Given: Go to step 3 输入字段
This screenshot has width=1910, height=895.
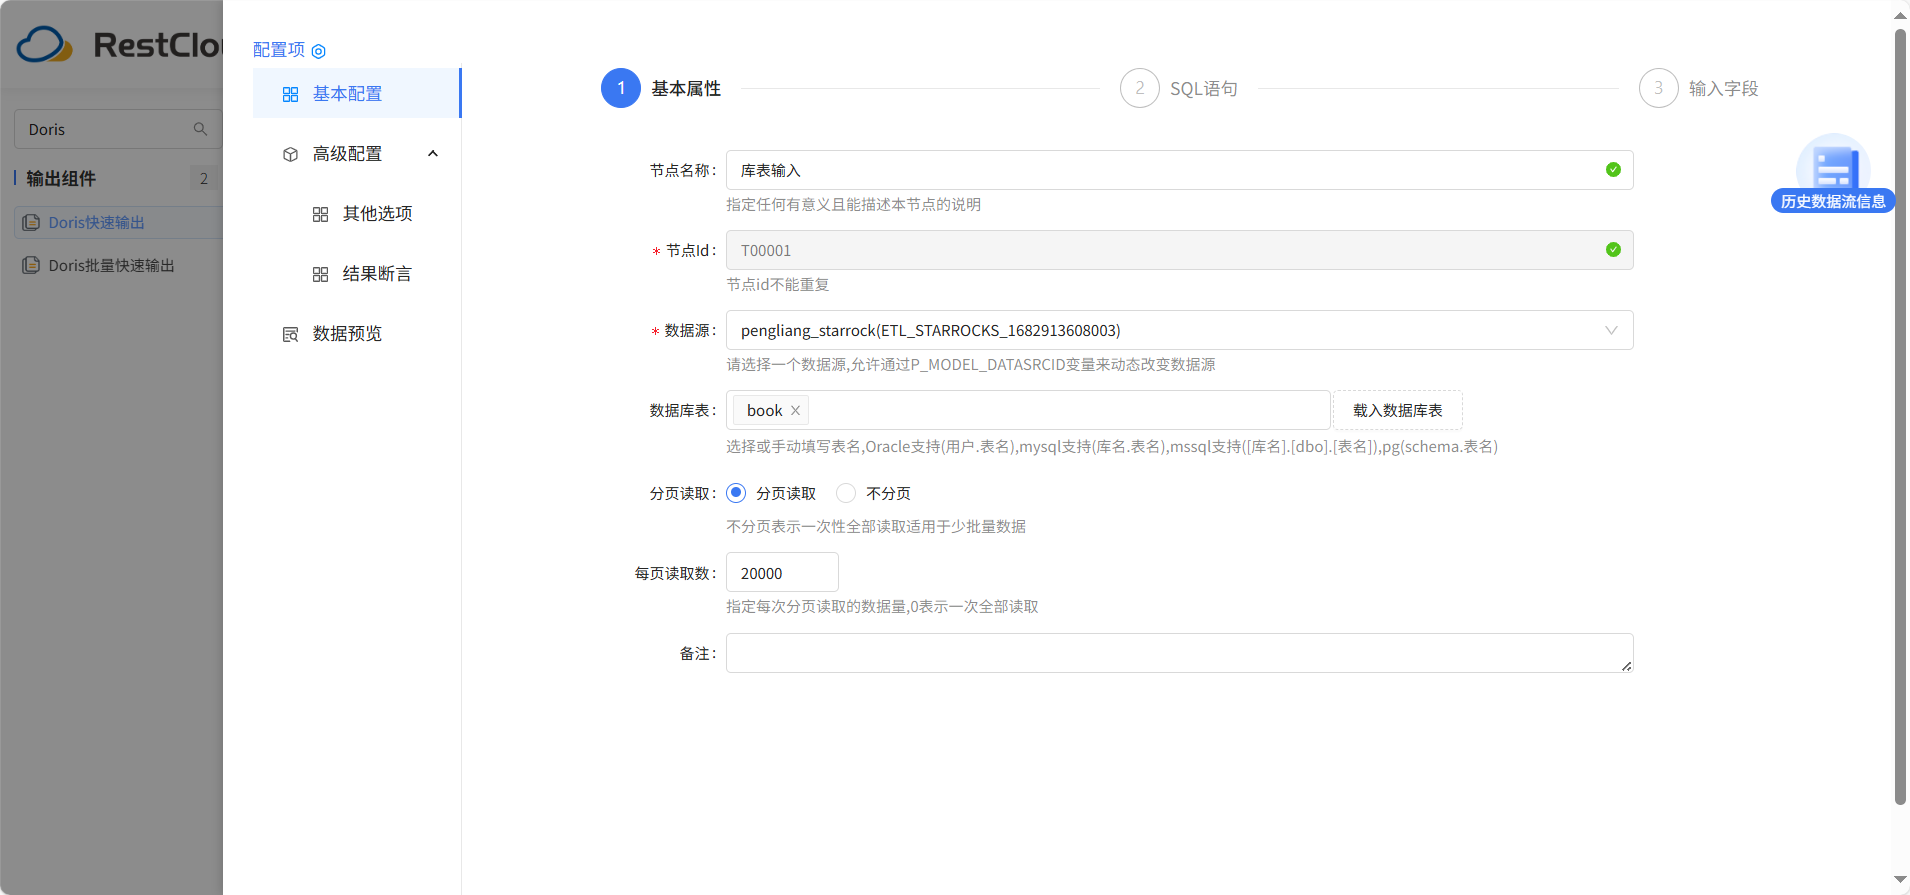Looking at the screenshot, I should pyautogui.click(x=1699, y=88).
